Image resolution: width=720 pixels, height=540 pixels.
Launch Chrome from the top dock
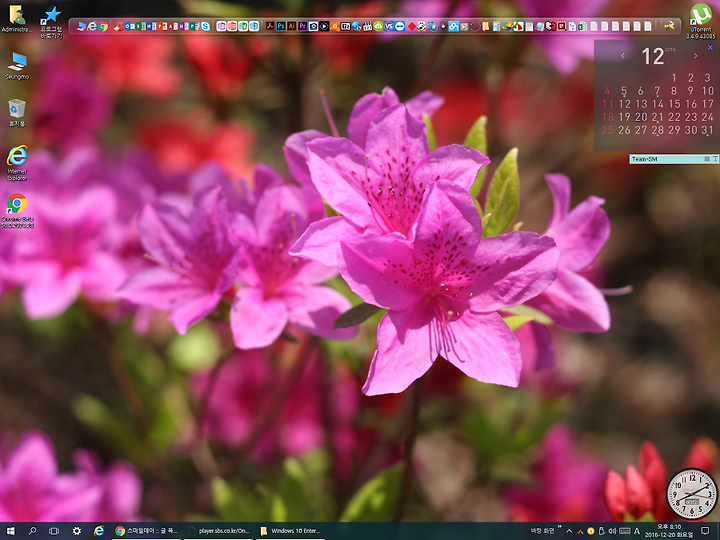pos(103,27)
